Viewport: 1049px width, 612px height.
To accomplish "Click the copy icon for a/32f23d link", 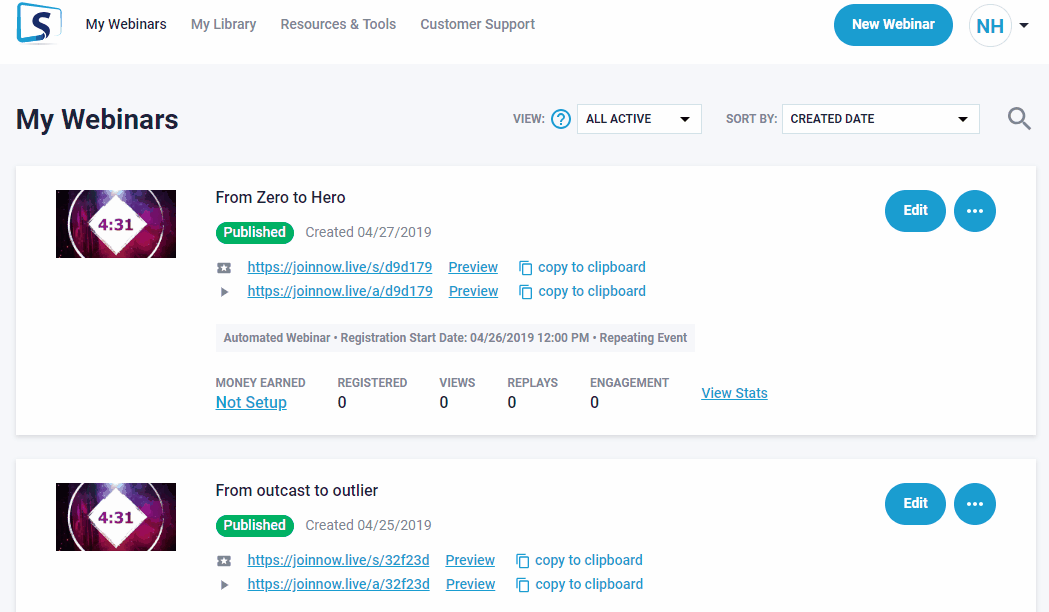I will (523, 585).
